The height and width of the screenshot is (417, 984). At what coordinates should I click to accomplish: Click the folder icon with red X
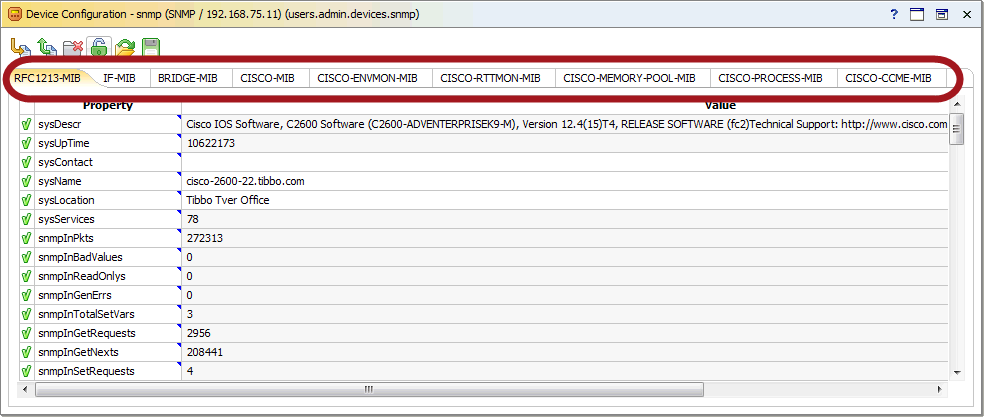(73, 48)
